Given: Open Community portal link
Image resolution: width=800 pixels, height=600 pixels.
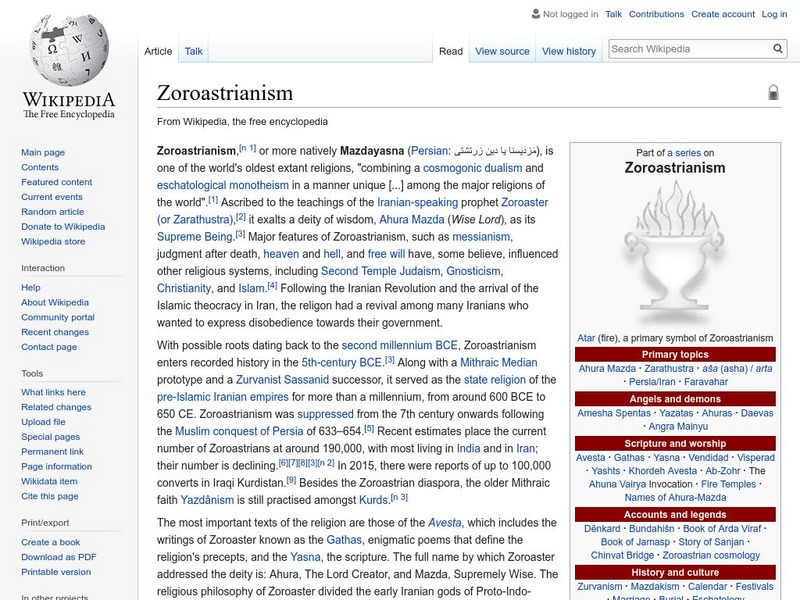Looking at the screenshot, I should coord(58,317).
